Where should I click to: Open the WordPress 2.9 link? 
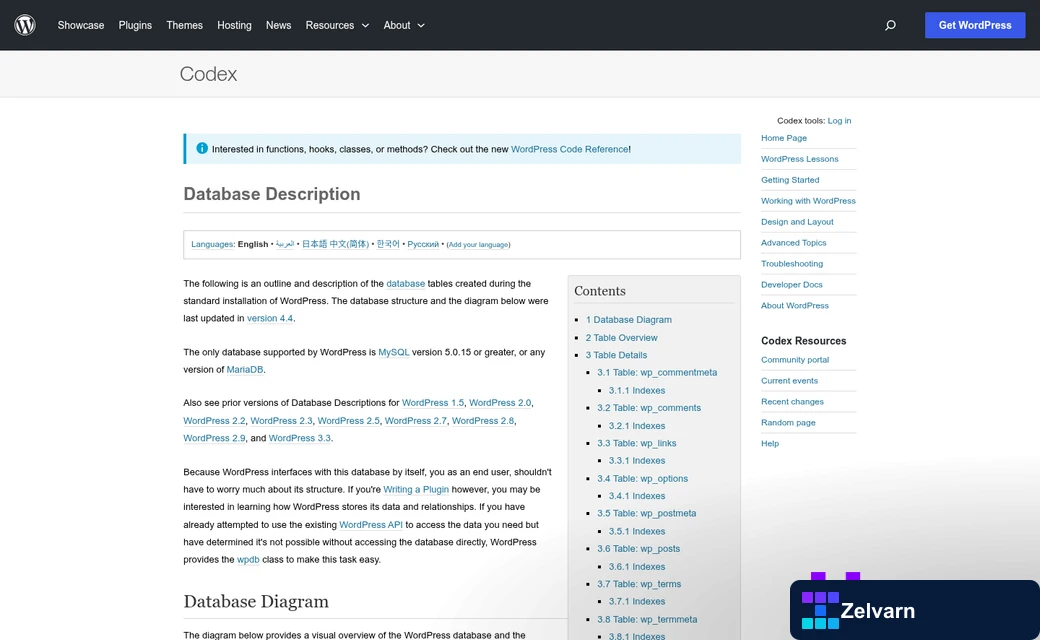[x=214, y=438]
